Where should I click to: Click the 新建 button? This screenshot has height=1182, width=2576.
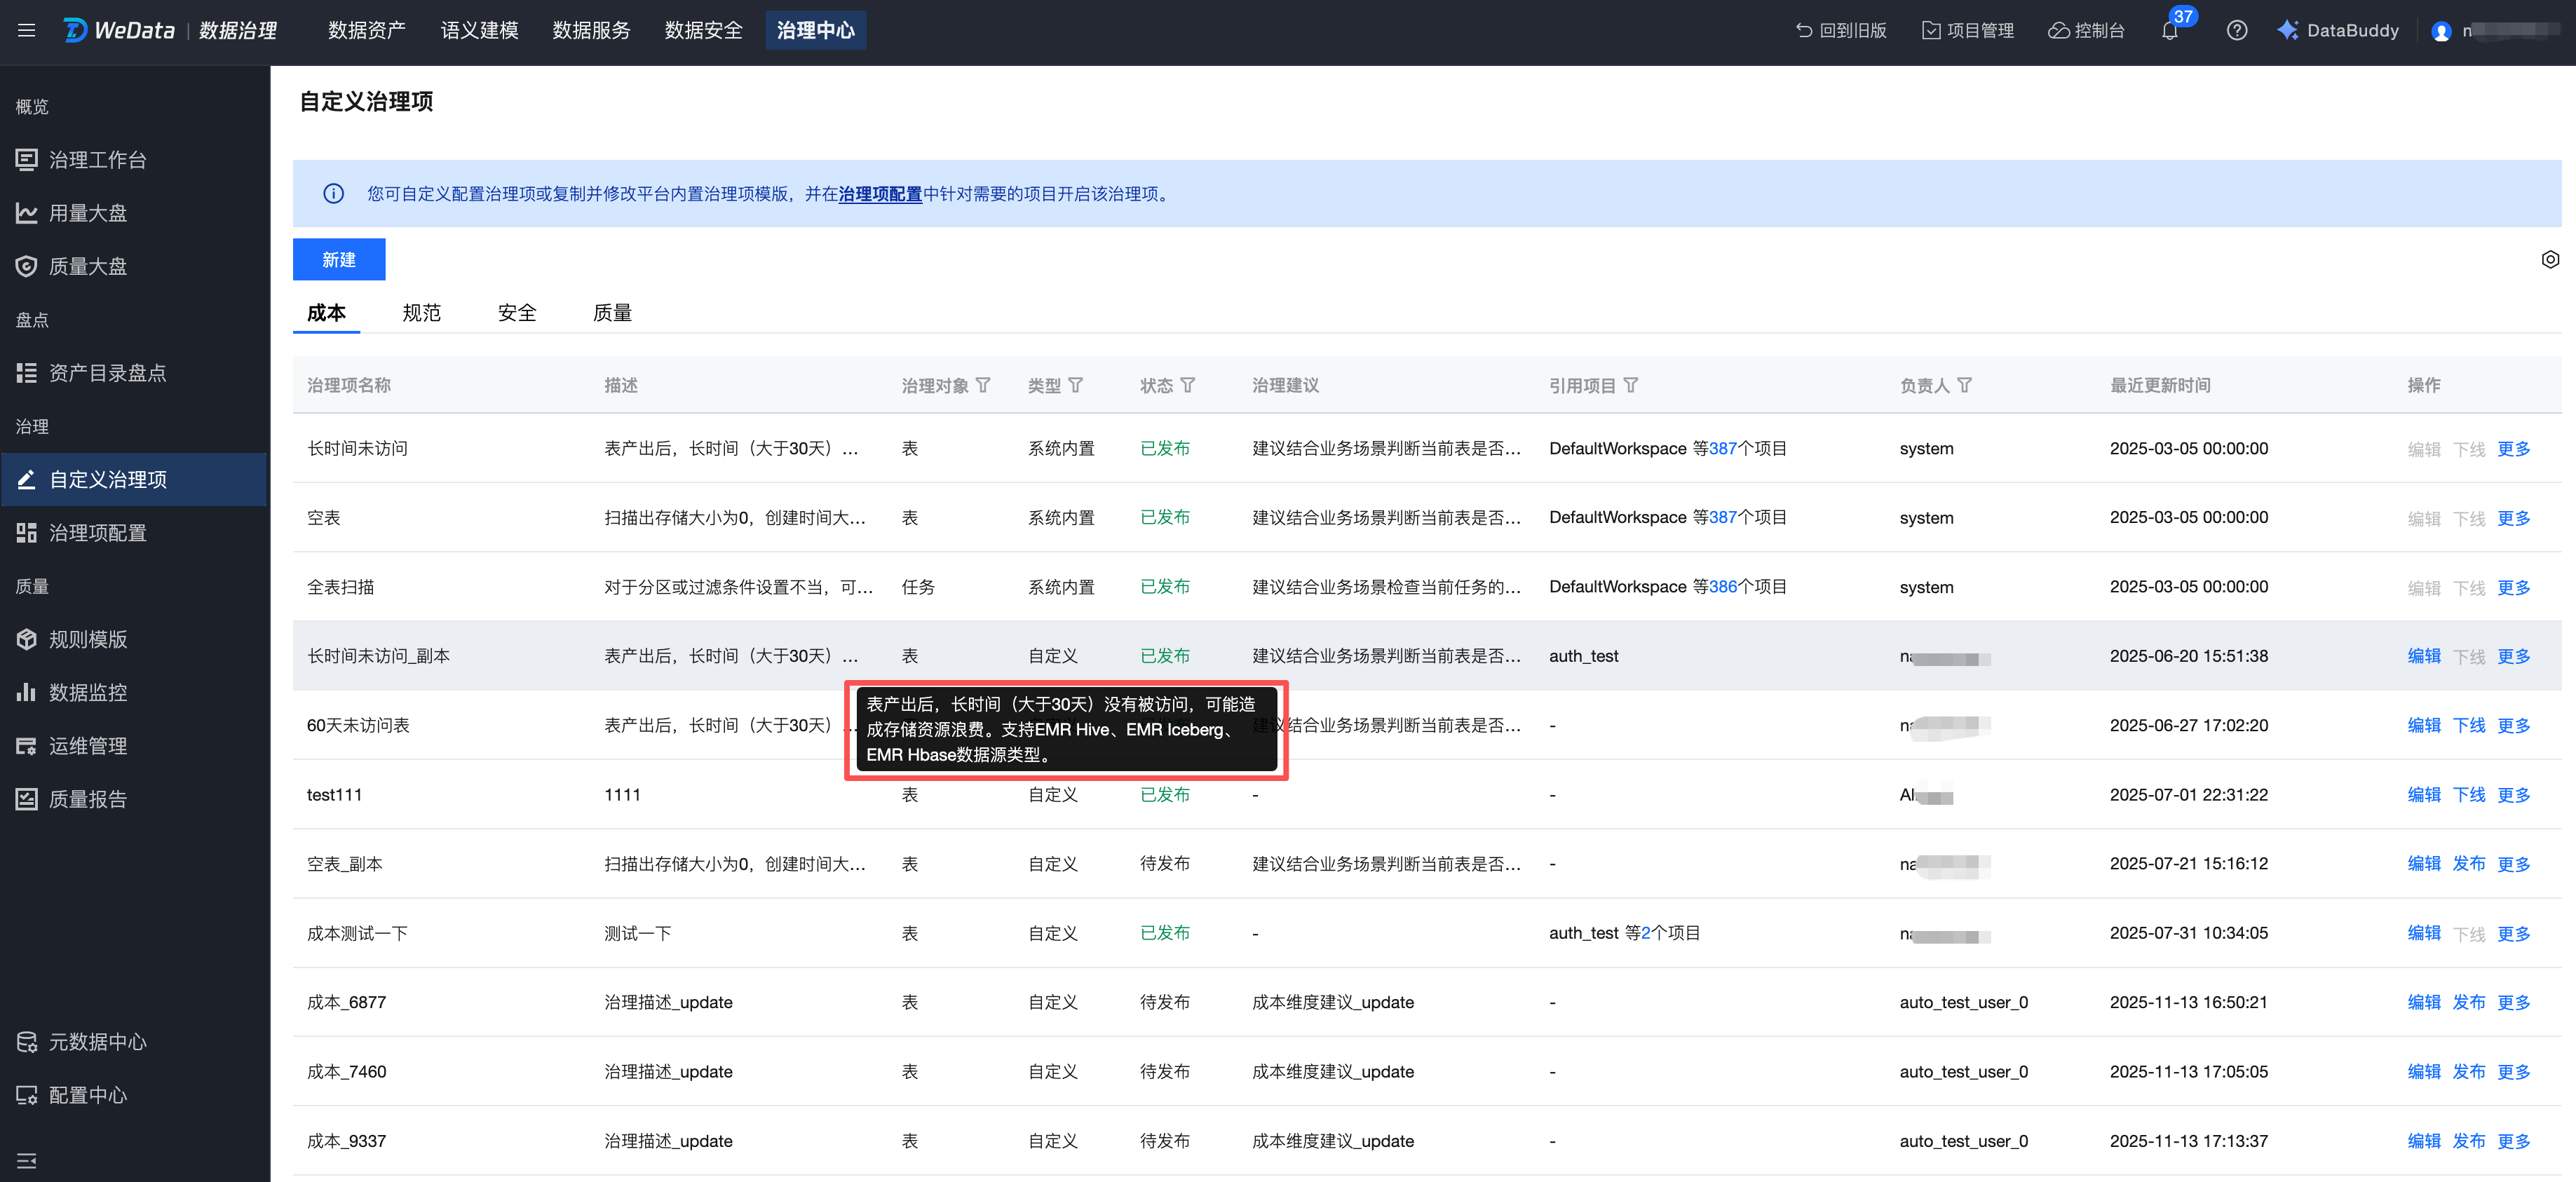click(338, 260)
